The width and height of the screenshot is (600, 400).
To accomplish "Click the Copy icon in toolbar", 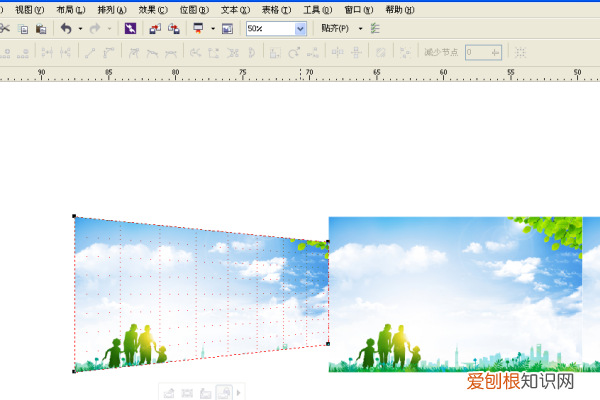I will pyautogui.click(x=24, y=29).
